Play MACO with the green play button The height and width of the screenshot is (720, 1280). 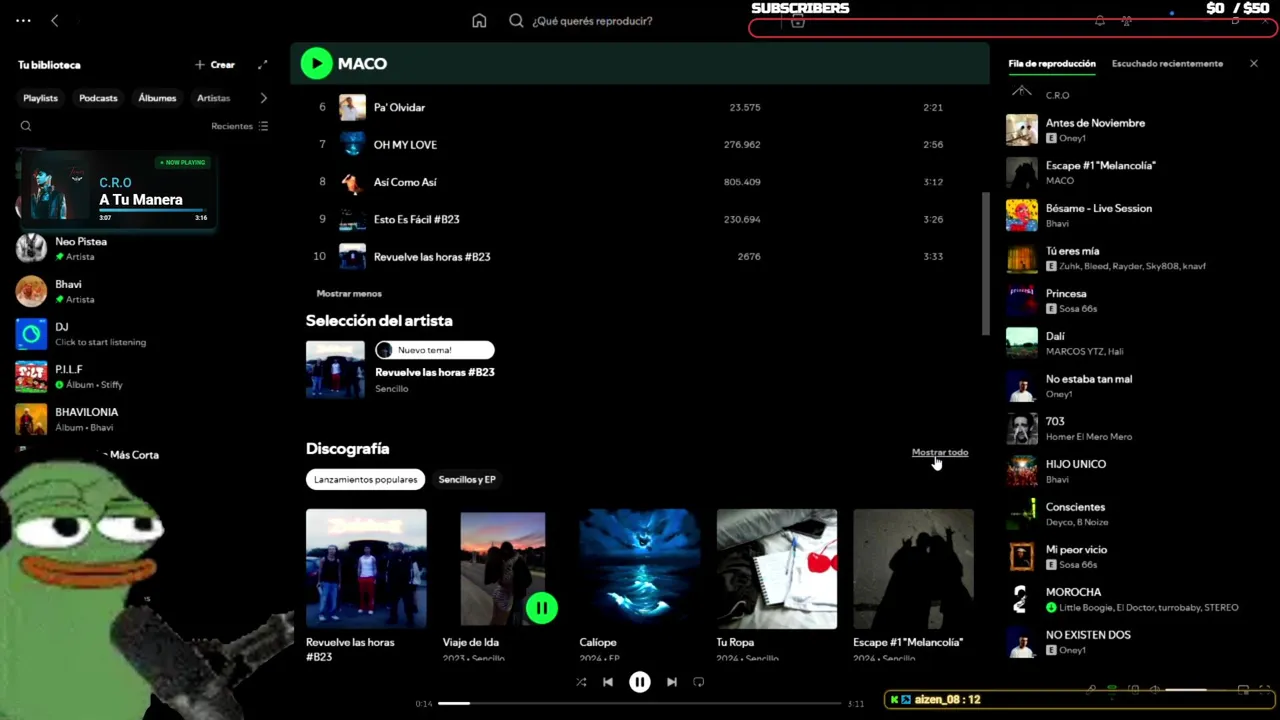click(316, 64)
